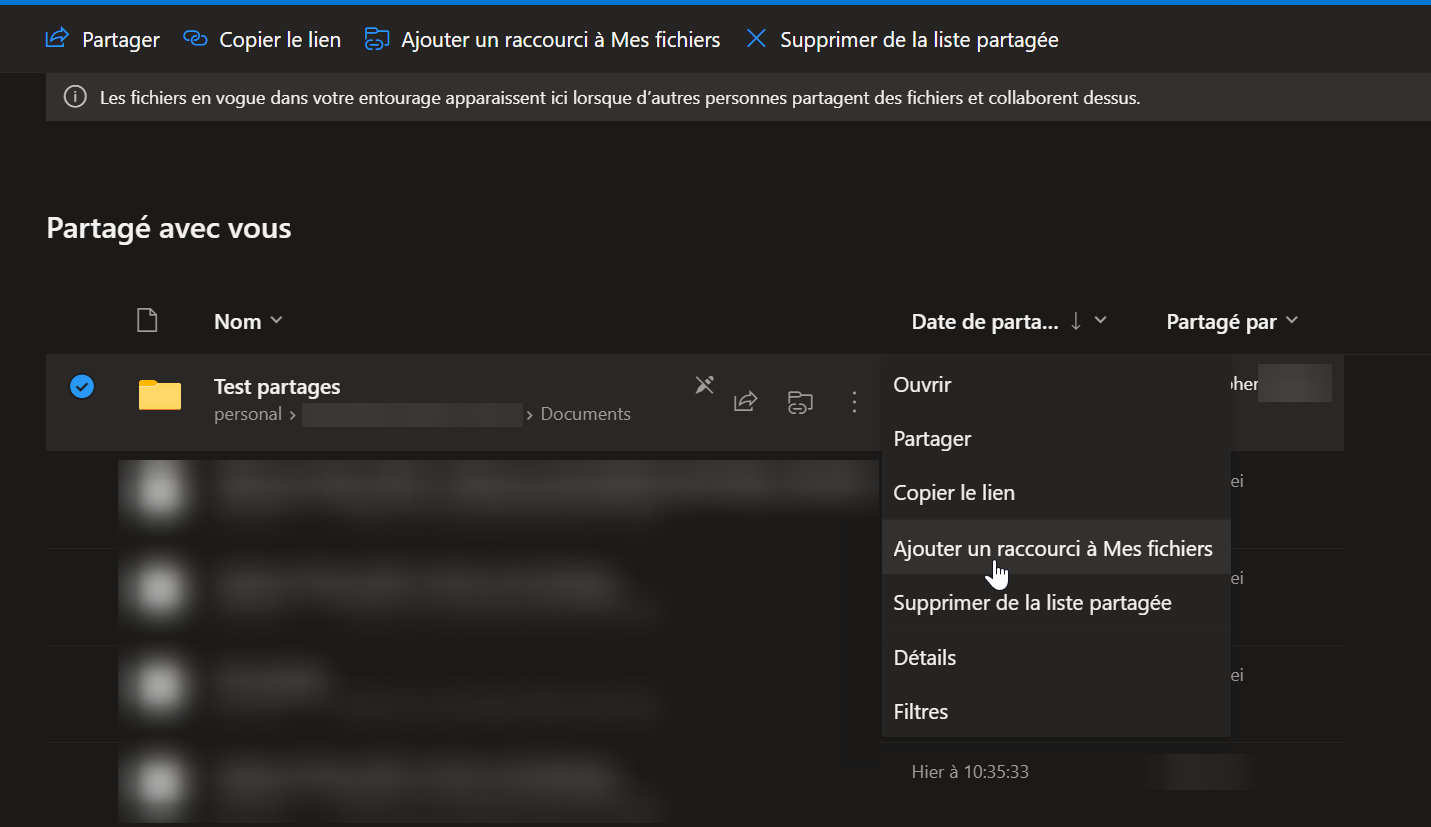
Task: Click the Partager share icon in top toolbar
Action: tap(57, 39)
